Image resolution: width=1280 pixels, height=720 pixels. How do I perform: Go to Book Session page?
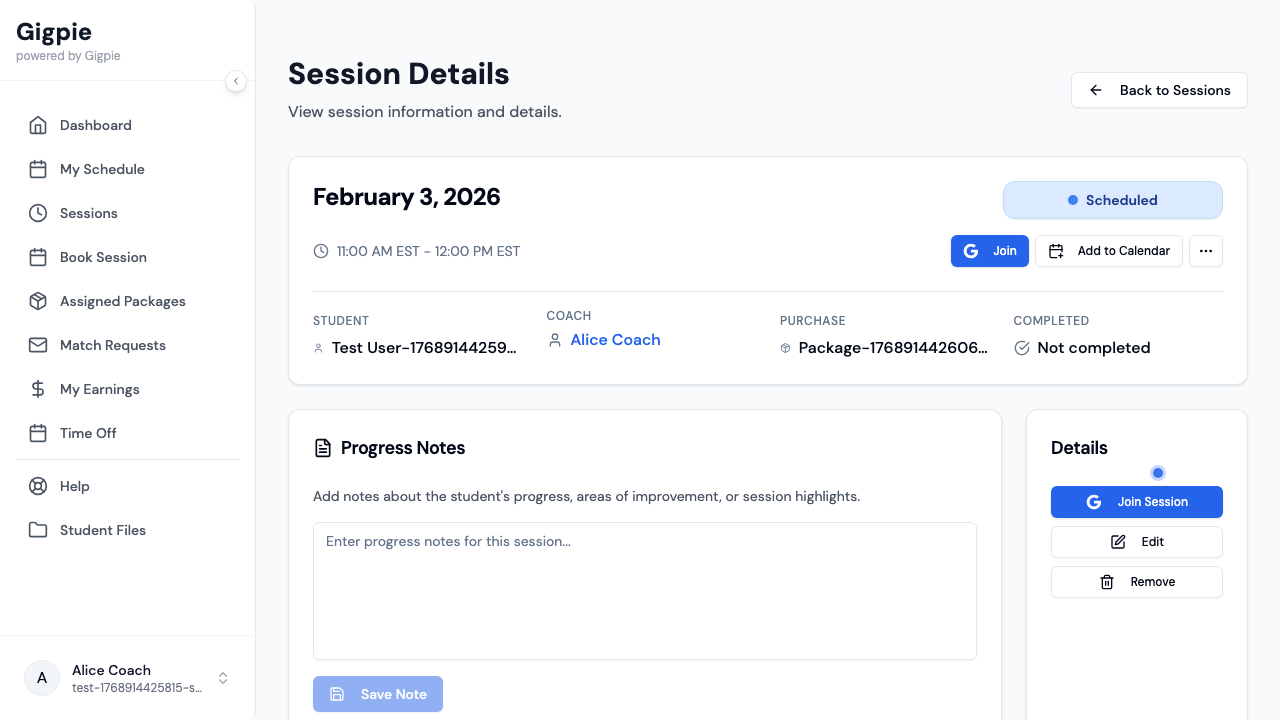coord(103,257)
